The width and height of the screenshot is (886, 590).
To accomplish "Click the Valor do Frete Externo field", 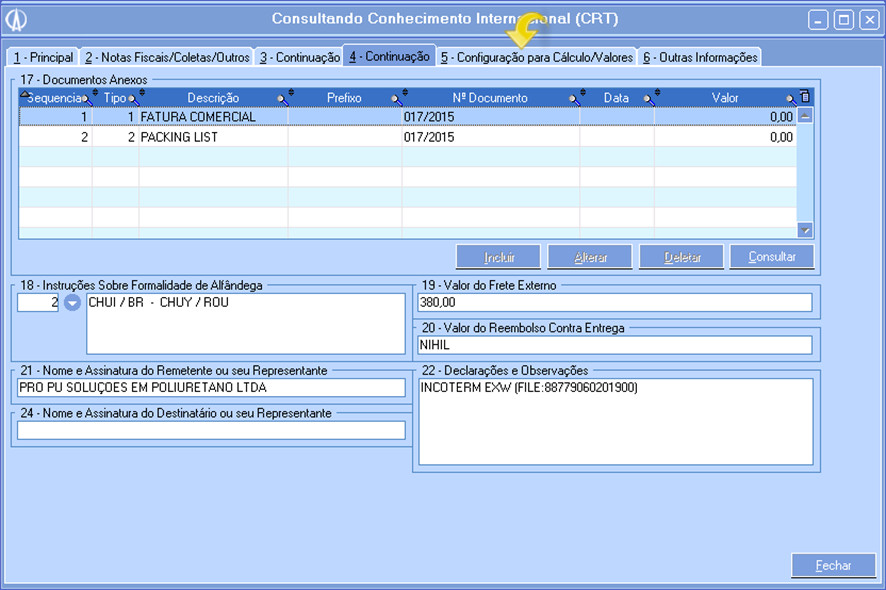I will click(615, 303).
